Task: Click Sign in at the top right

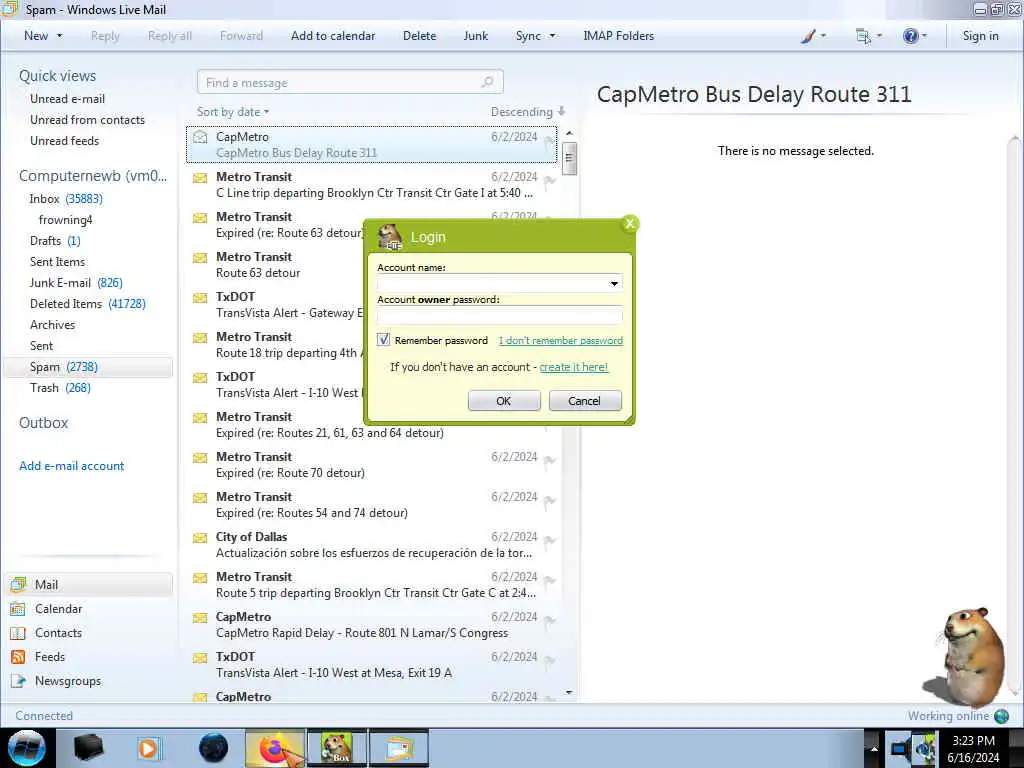Action: click(x=980, y=36)
